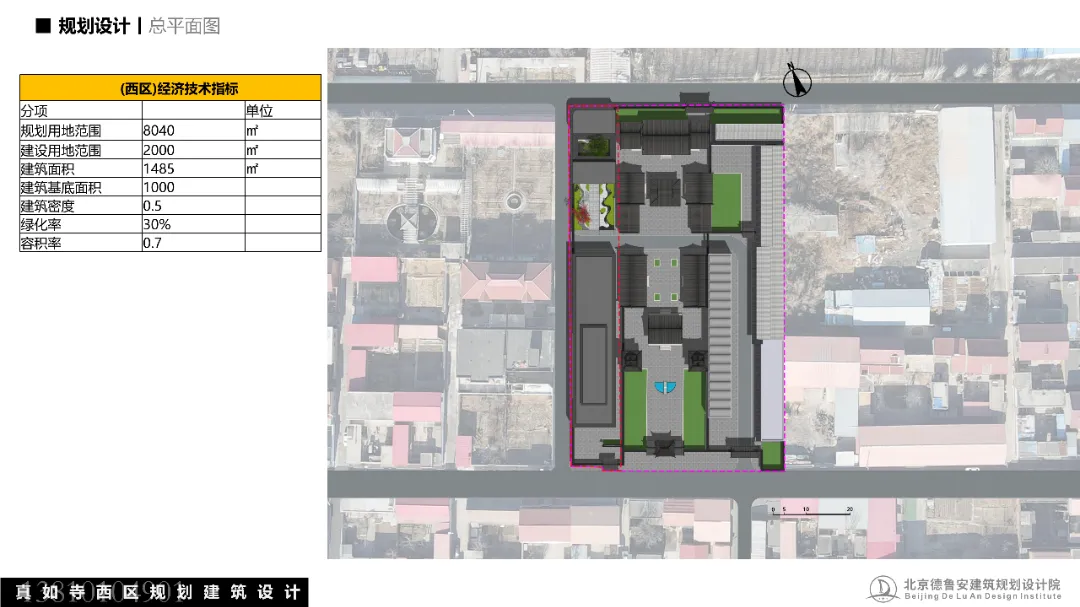Viewport: 1080px width, 607px height.
Task: Click the value 1485
Action: pyautogui.click(x=158, y=169)
